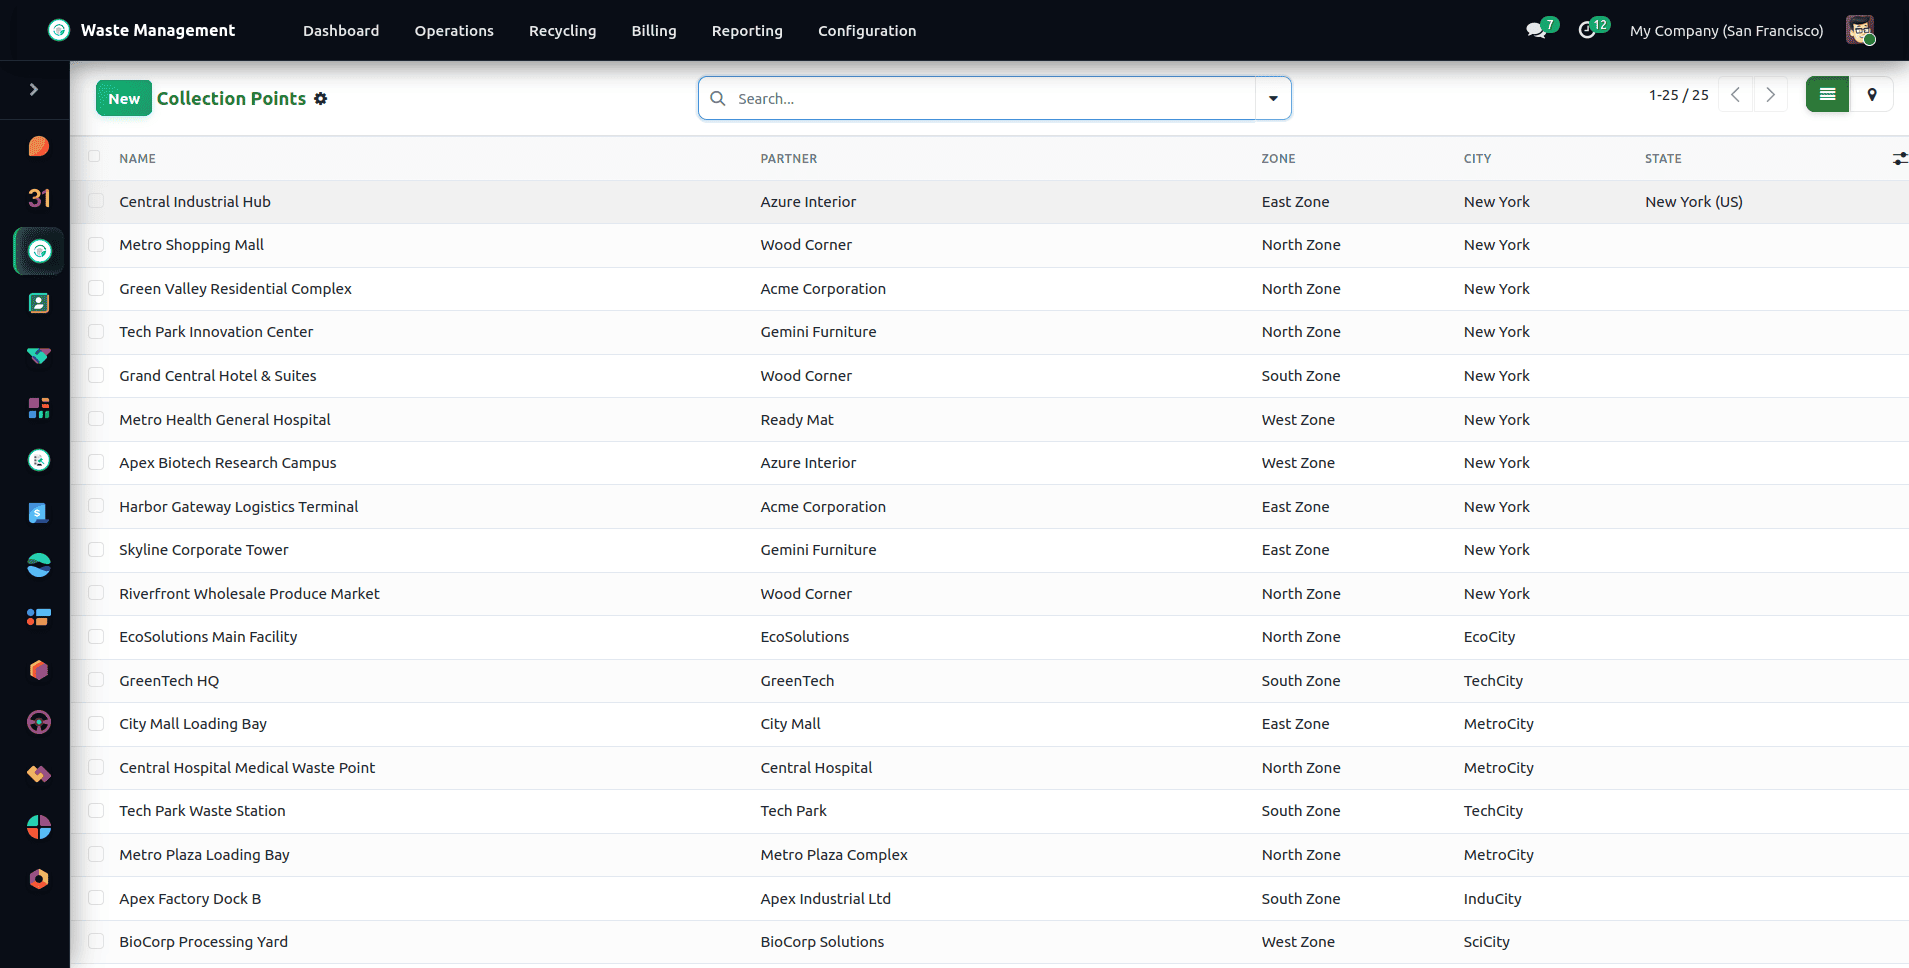Open the Reporting menu
The width and height of the screenshot is (1909, 968).
click(747, 31)
